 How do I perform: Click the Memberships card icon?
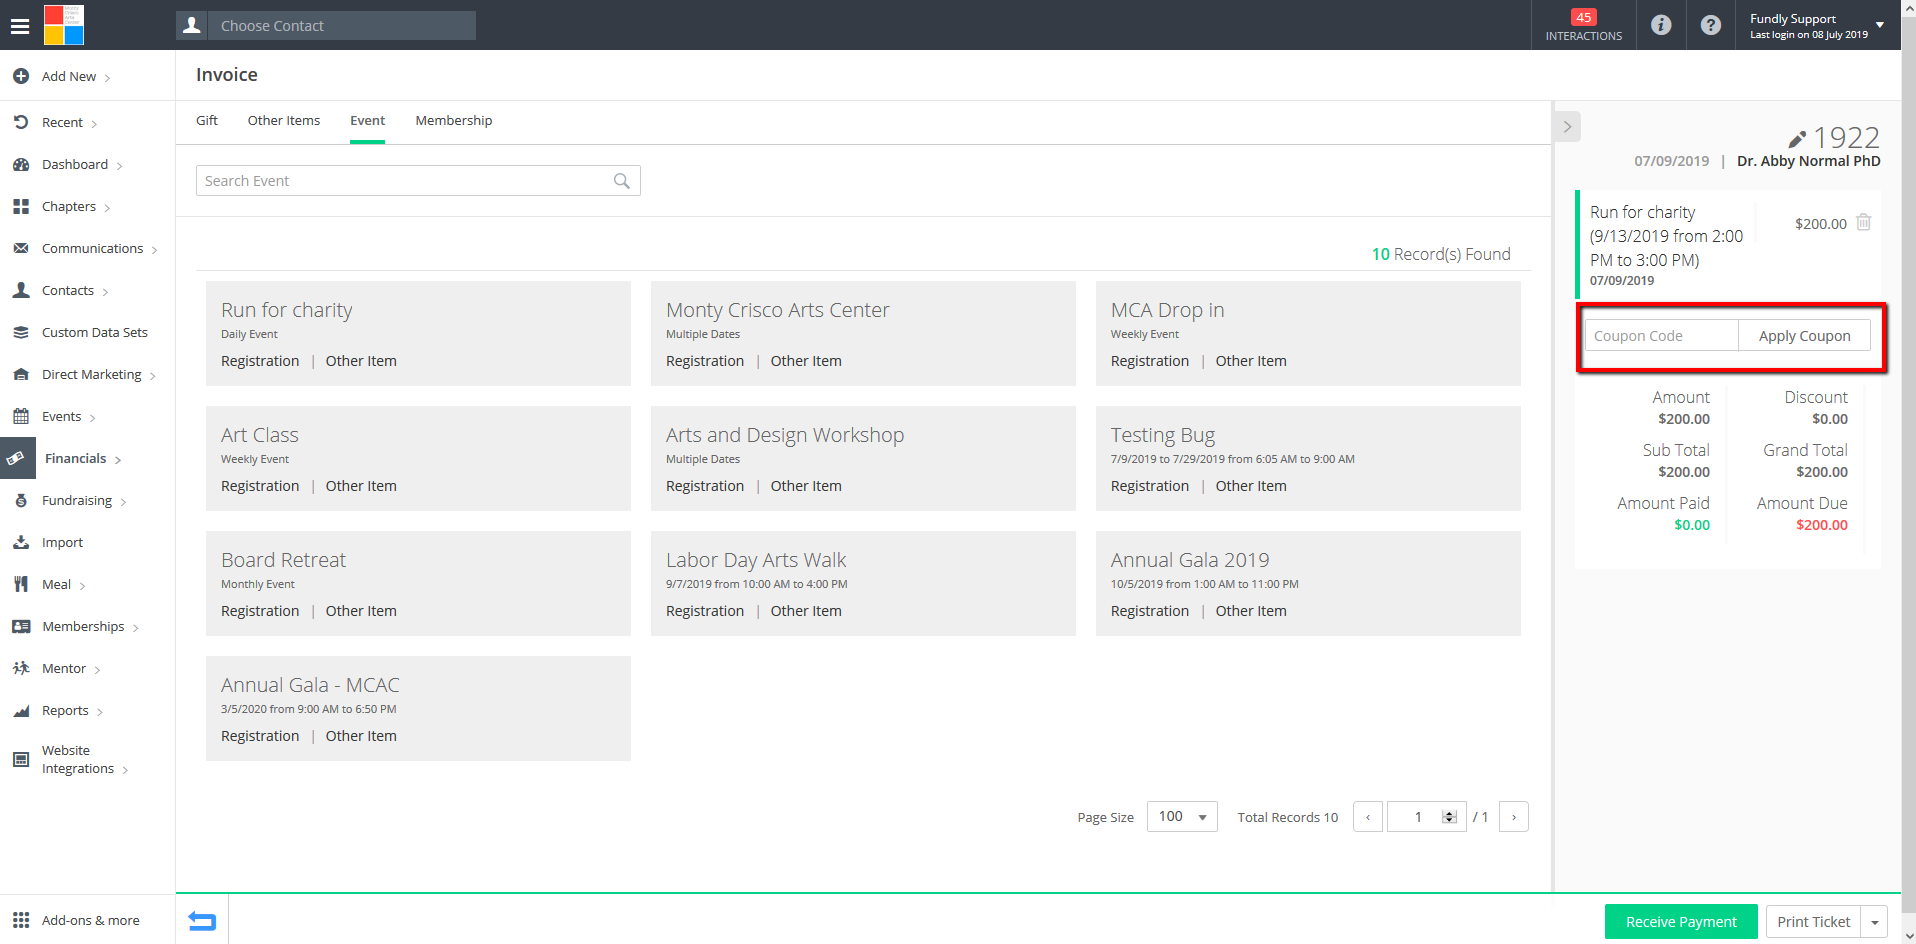21,626
